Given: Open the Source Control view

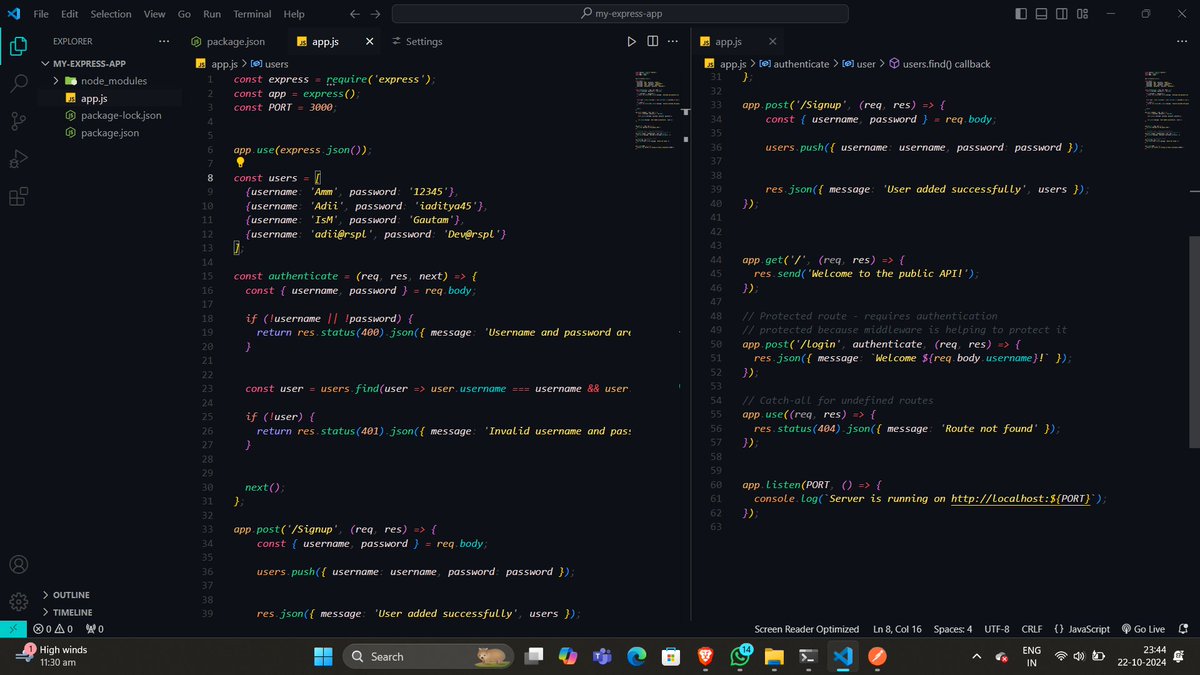Looking at the screenshot, I should [x=18, y=121].
